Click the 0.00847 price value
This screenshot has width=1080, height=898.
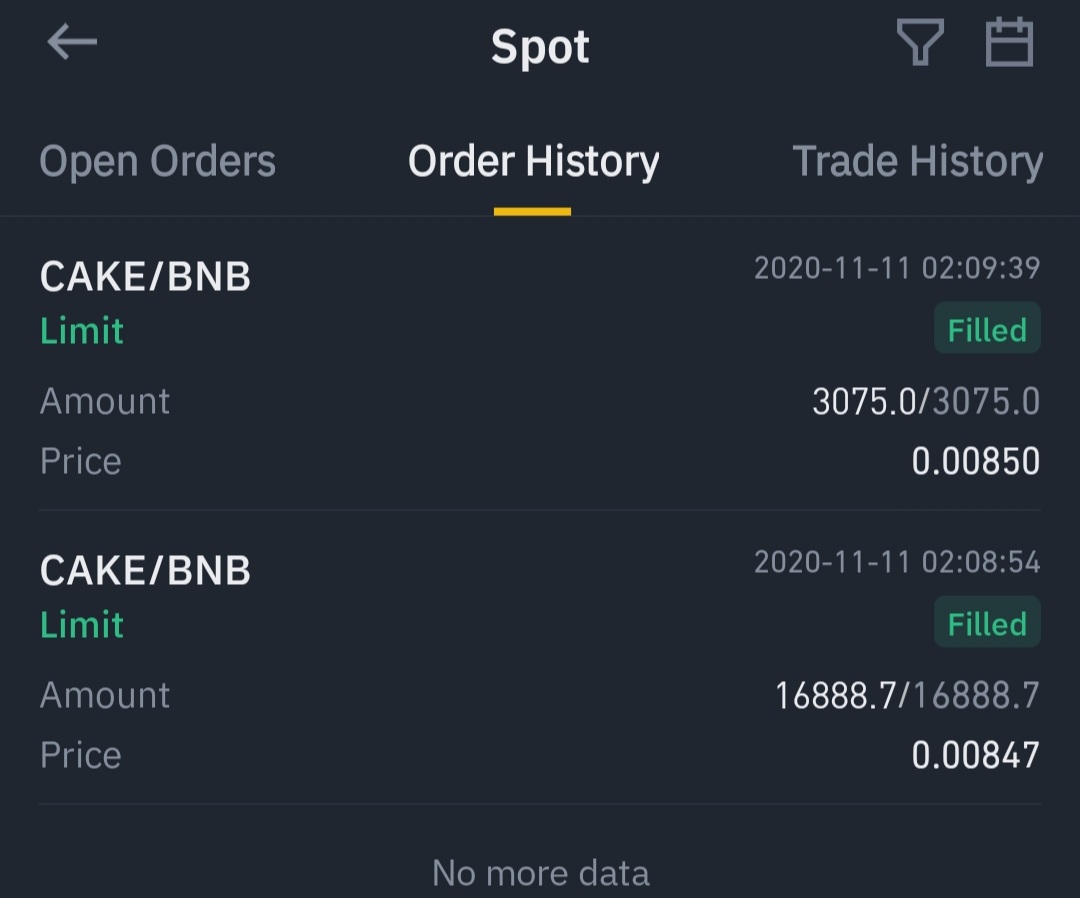975,755
